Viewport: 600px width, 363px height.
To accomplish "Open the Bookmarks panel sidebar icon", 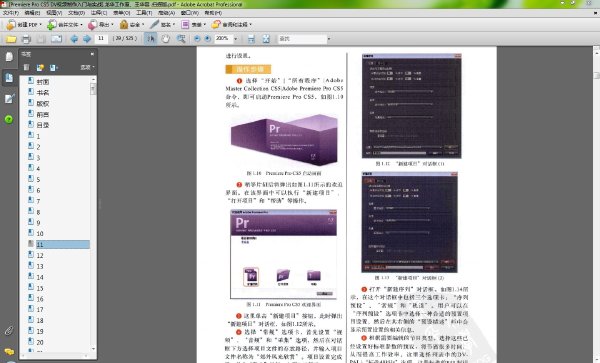I will 9,78.
